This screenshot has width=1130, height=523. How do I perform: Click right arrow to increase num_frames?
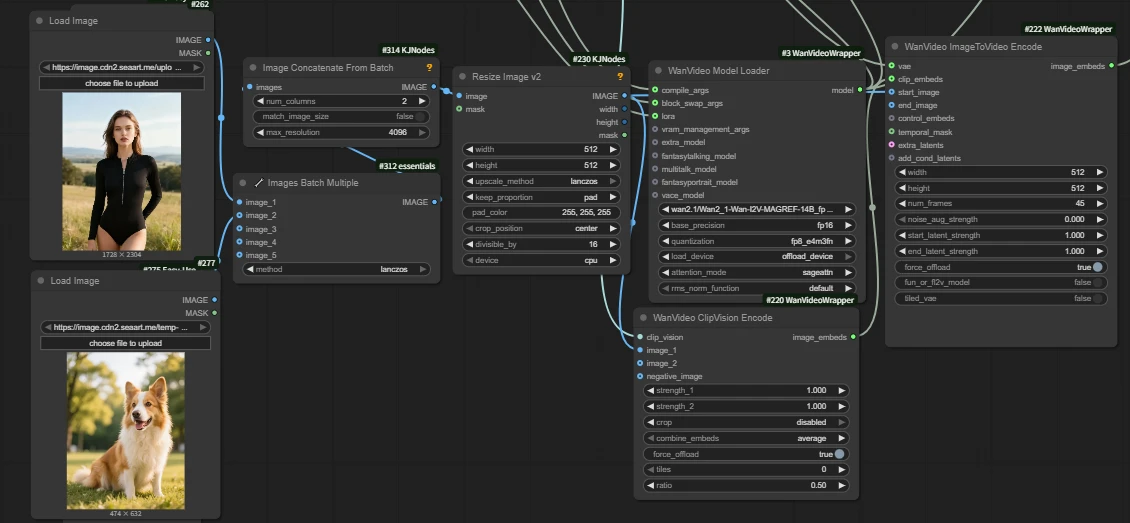1100,203
